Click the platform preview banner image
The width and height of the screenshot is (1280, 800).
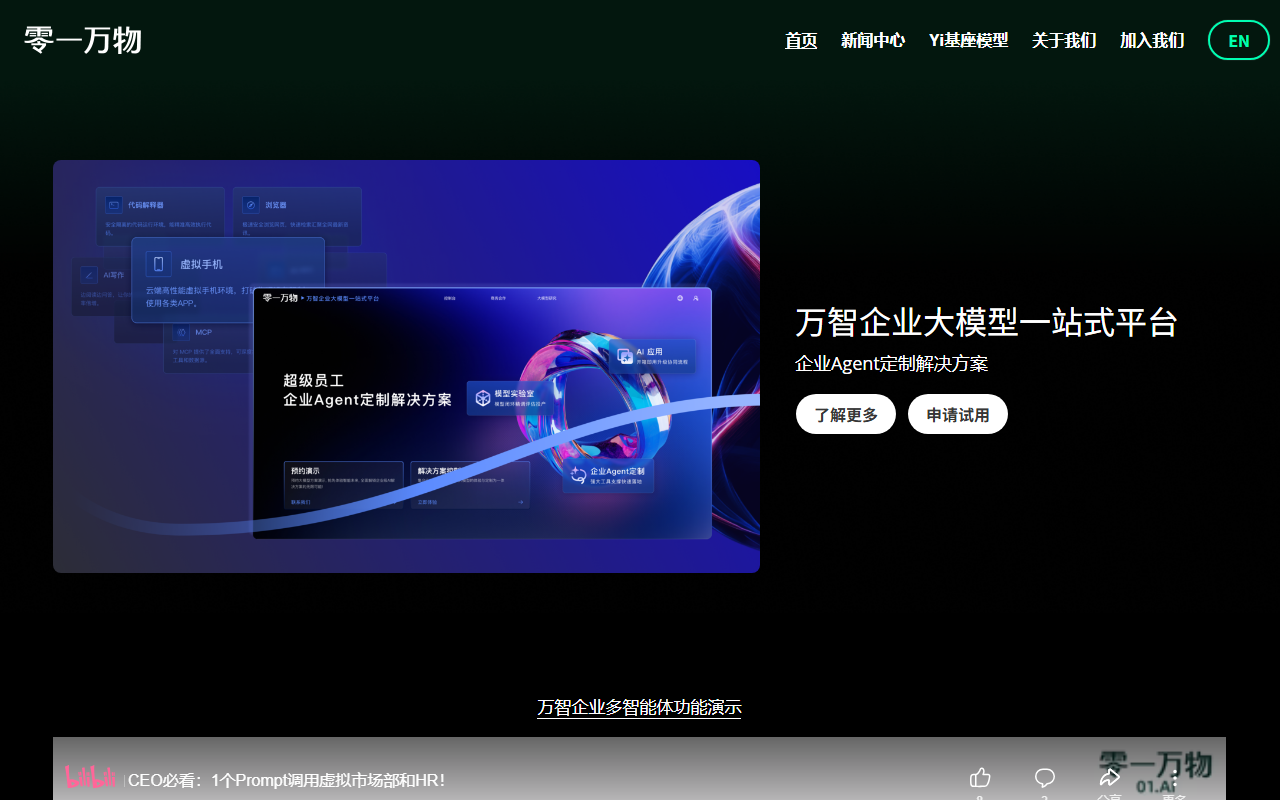tap(406, 366)
